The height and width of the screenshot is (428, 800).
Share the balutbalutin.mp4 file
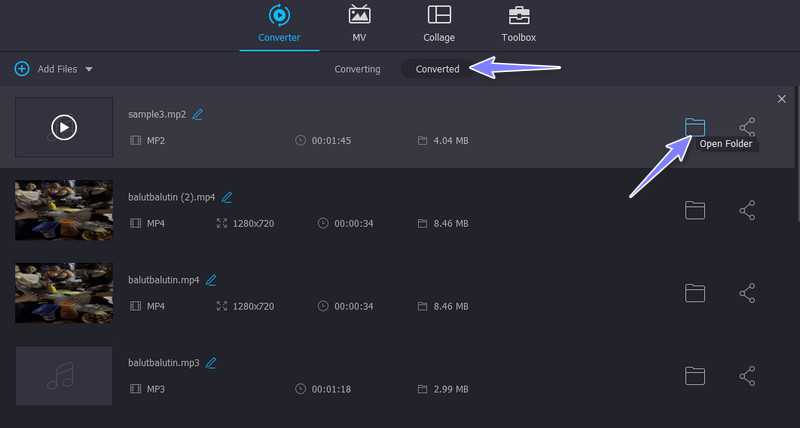click(x=747, y=293)
